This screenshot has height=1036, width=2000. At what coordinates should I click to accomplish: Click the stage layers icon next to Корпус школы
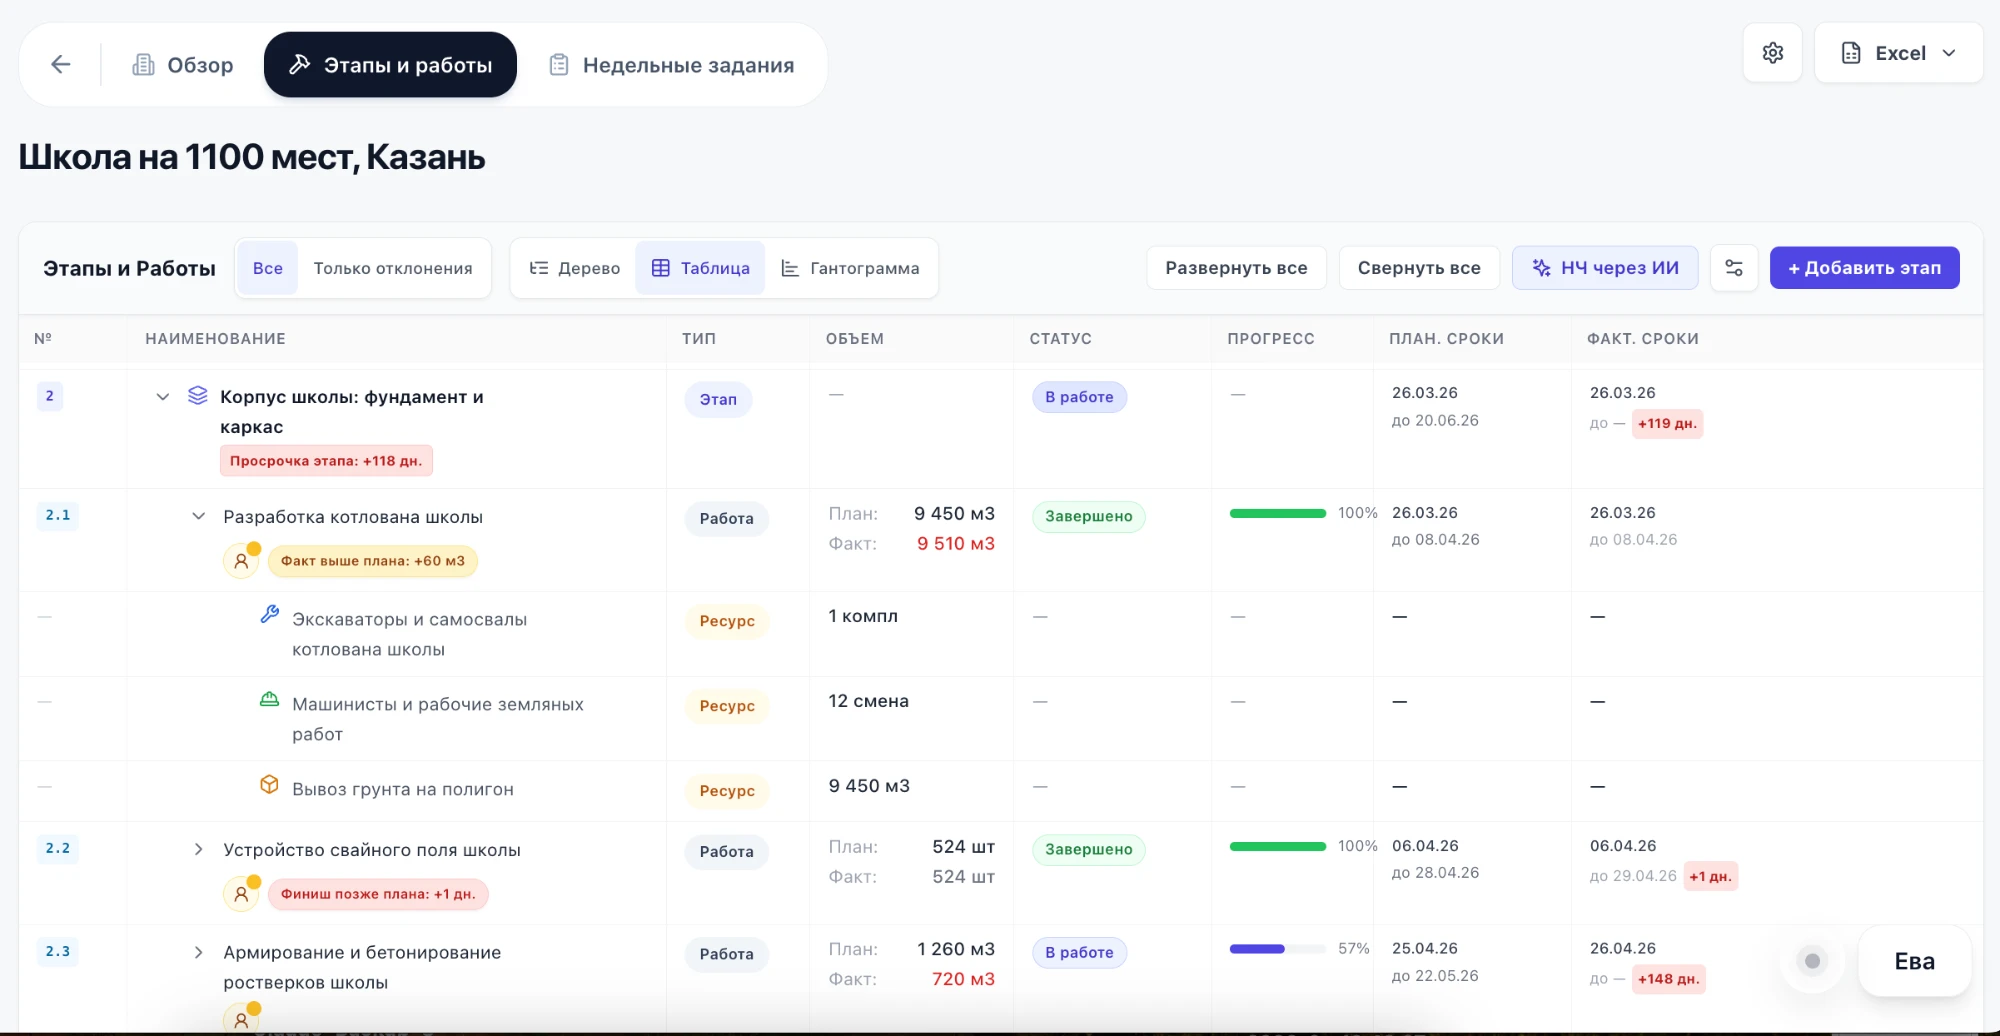198,396
